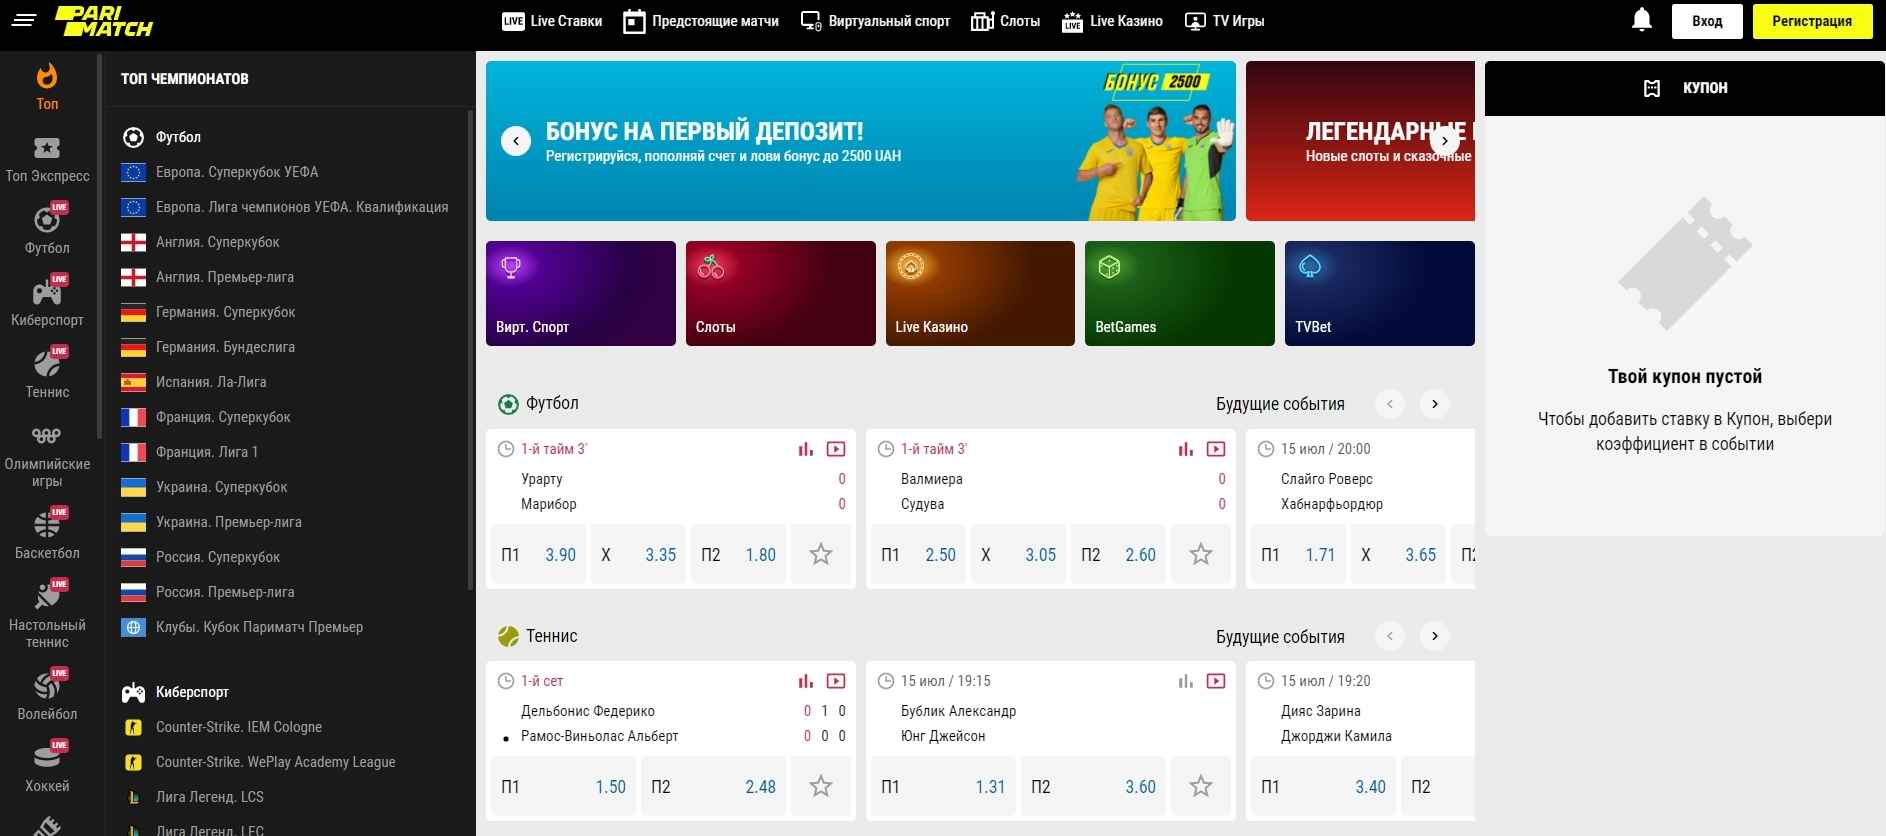This screenshot has height=836, width=1886.
Task: Open Предстоящие матчи in top menu
Action: (x=700, y=21)
